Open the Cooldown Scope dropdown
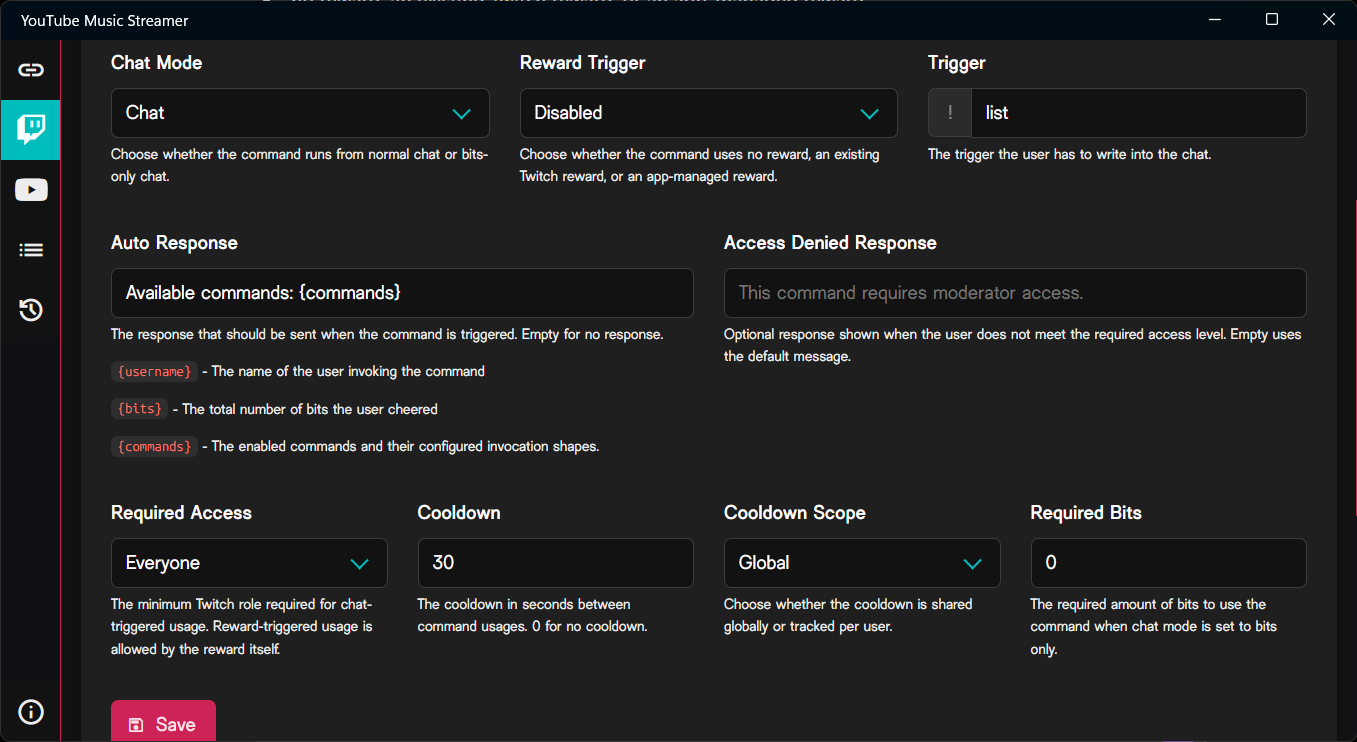This screenshot has height=742, width=1357. 862,563
